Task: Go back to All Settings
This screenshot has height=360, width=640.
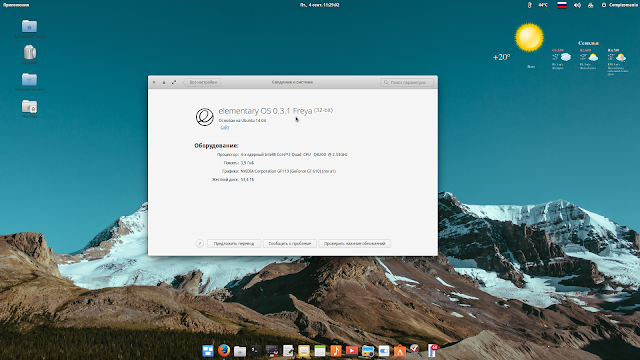Action: point(202,82)
